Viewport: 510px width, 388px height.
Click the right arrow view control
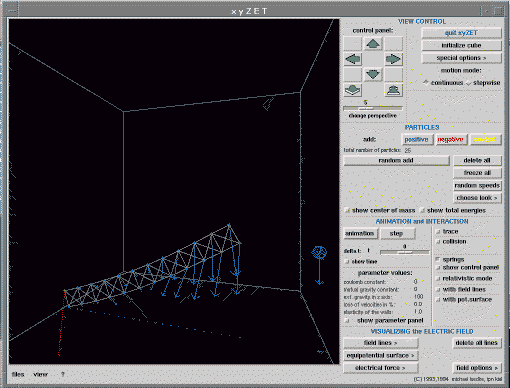pyautogui.click(x=393, y=59)
